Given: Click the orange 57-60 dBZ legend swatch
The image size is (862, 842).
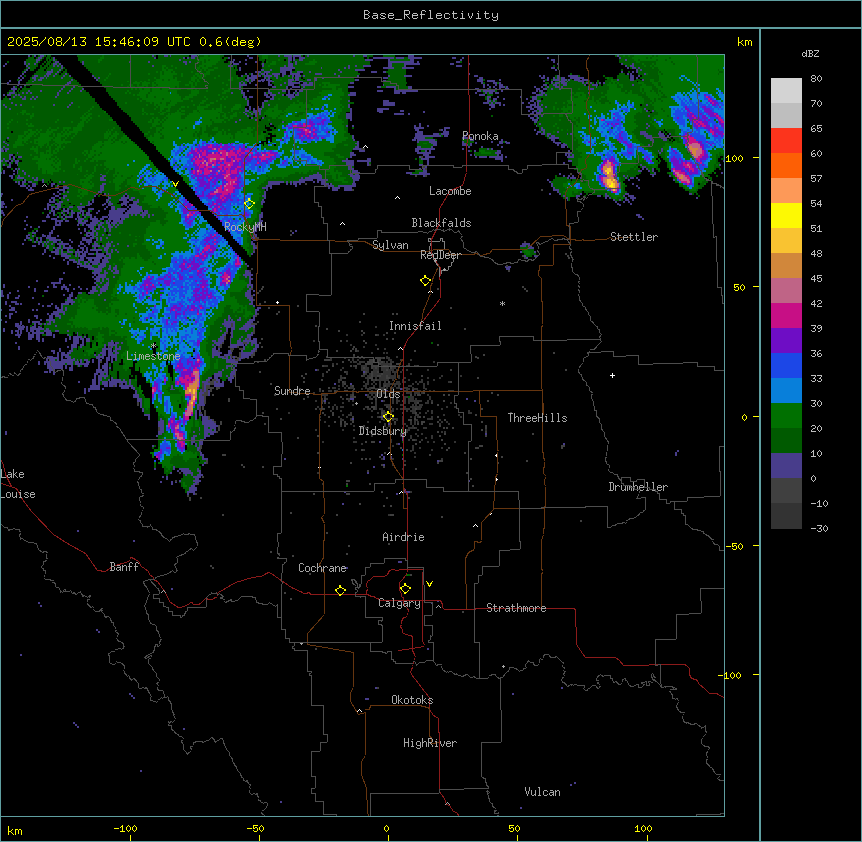Looking at the screenshot, I should click(786, 165).
